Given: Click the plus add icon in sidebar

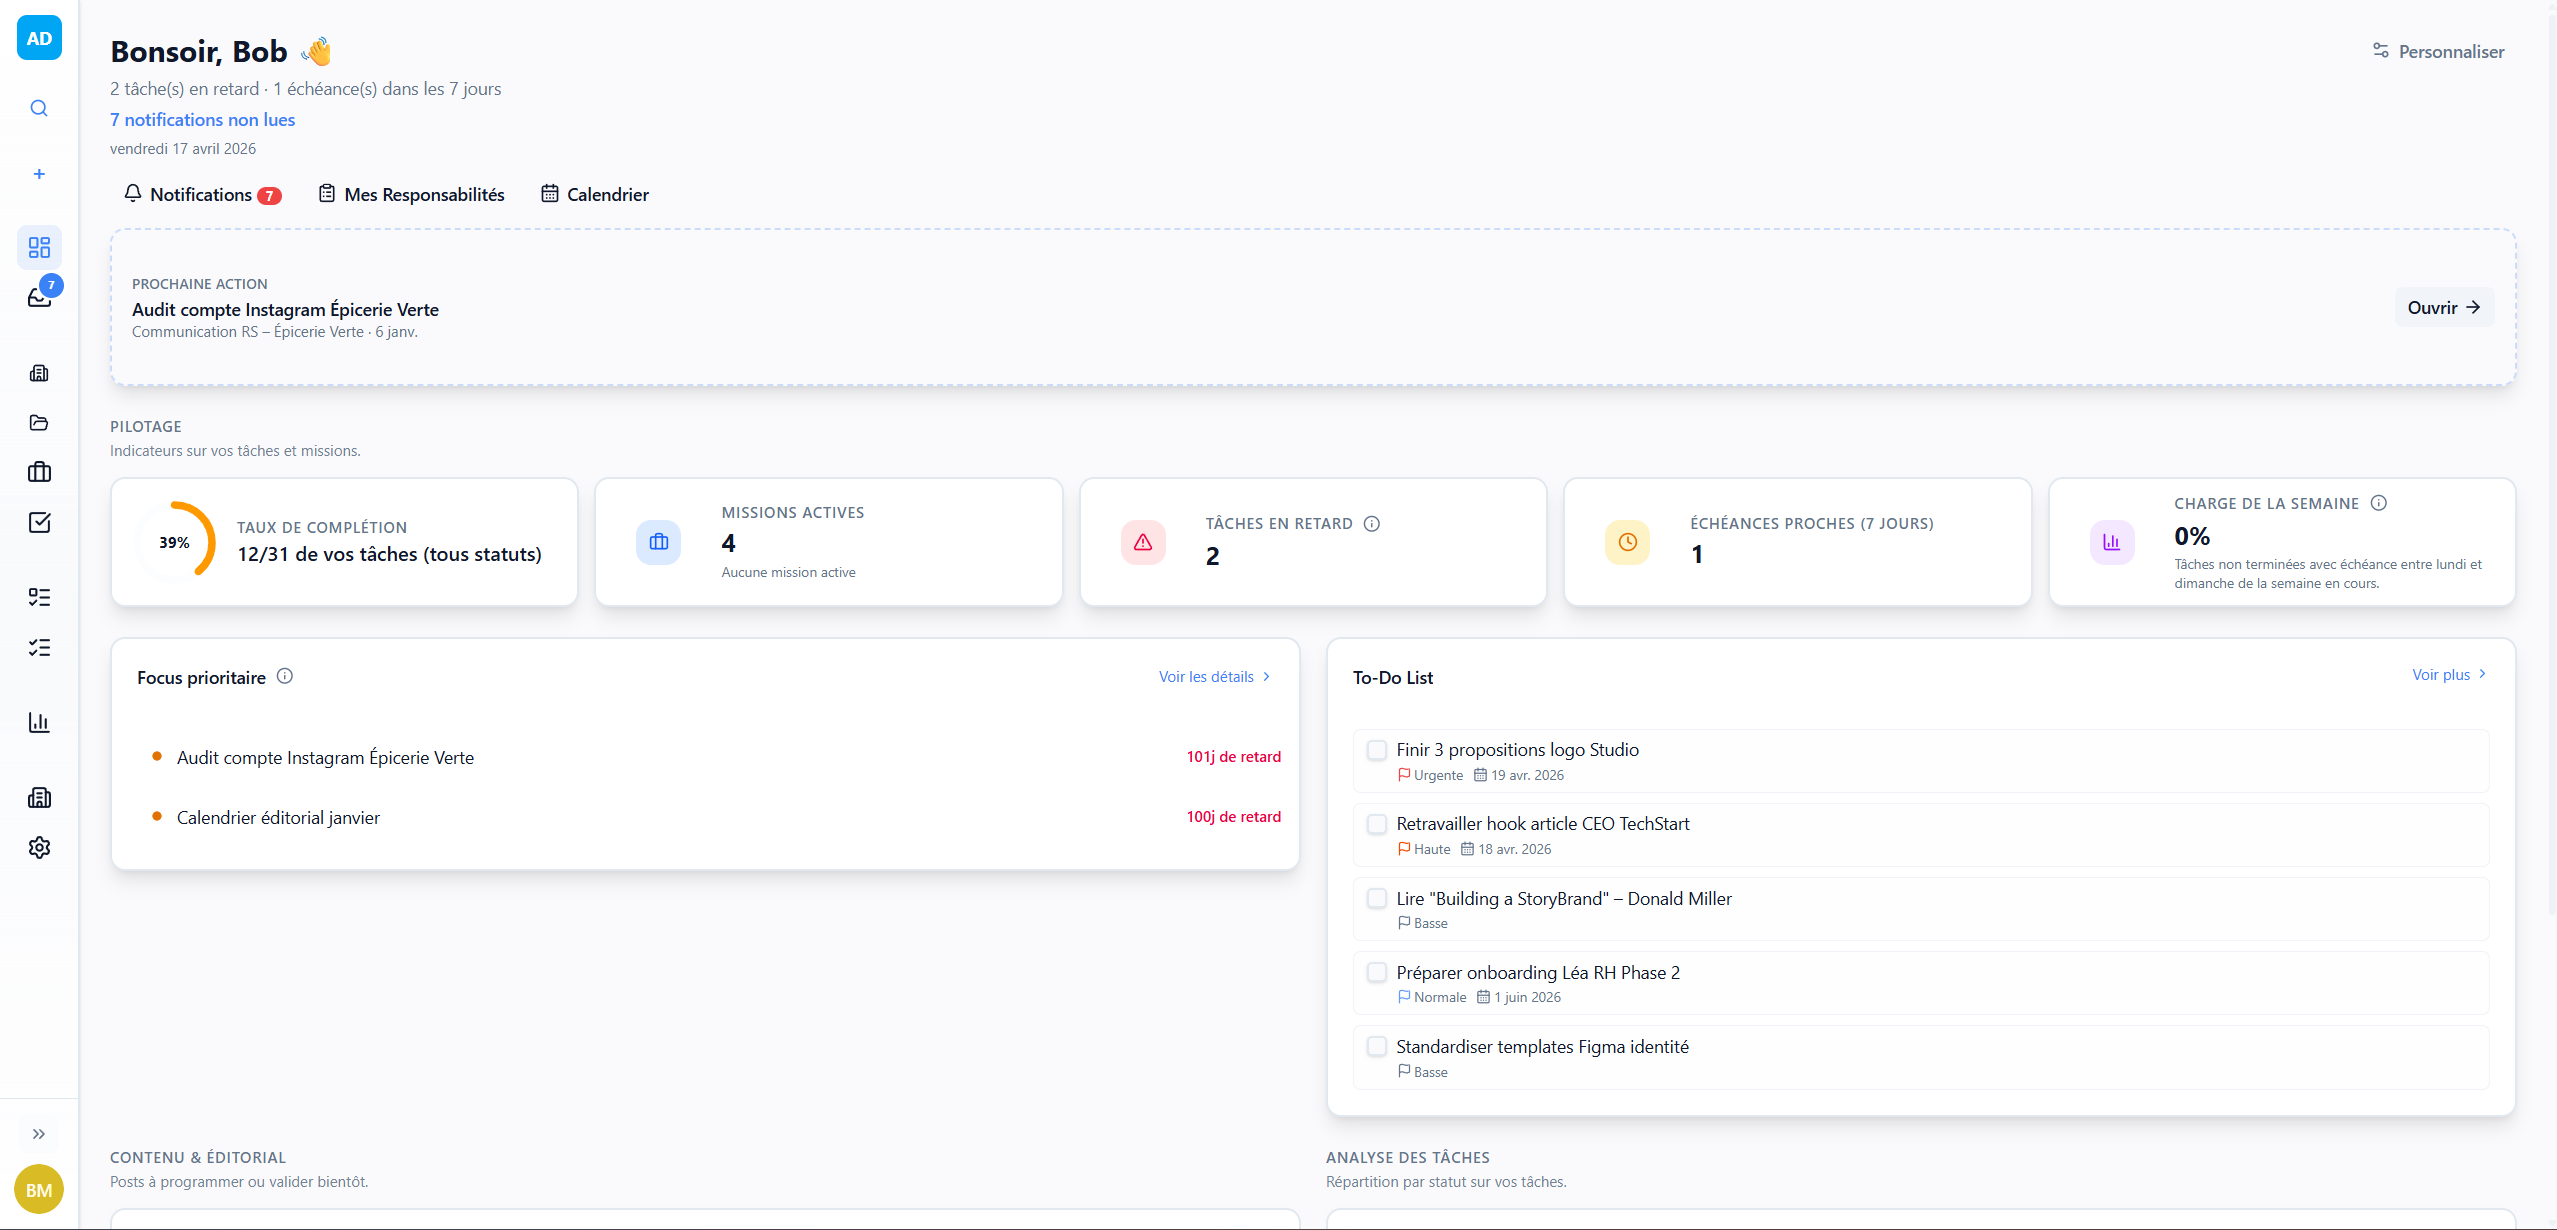Looking at the screenshot, I should [x=39, y=174].
